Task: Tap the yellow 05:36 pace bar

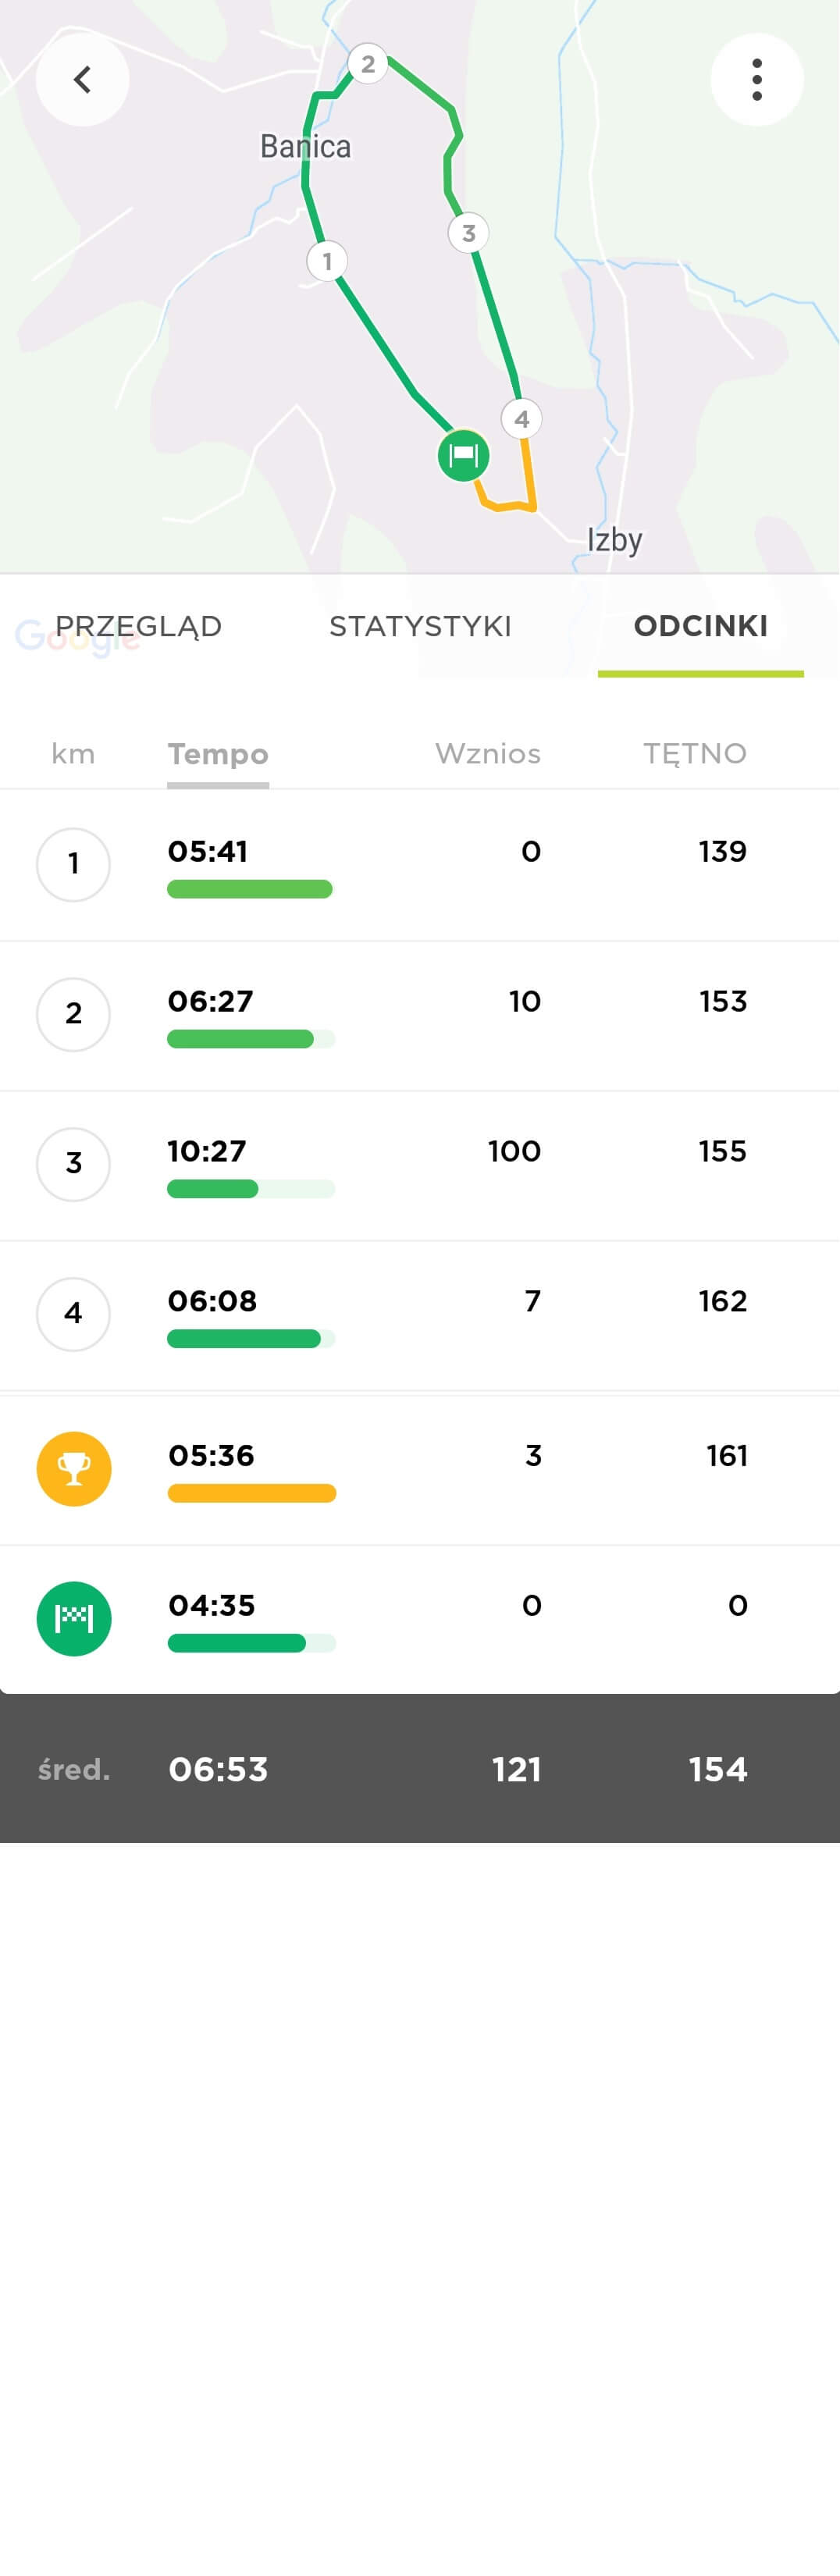Action: (x=252, y=1493)
